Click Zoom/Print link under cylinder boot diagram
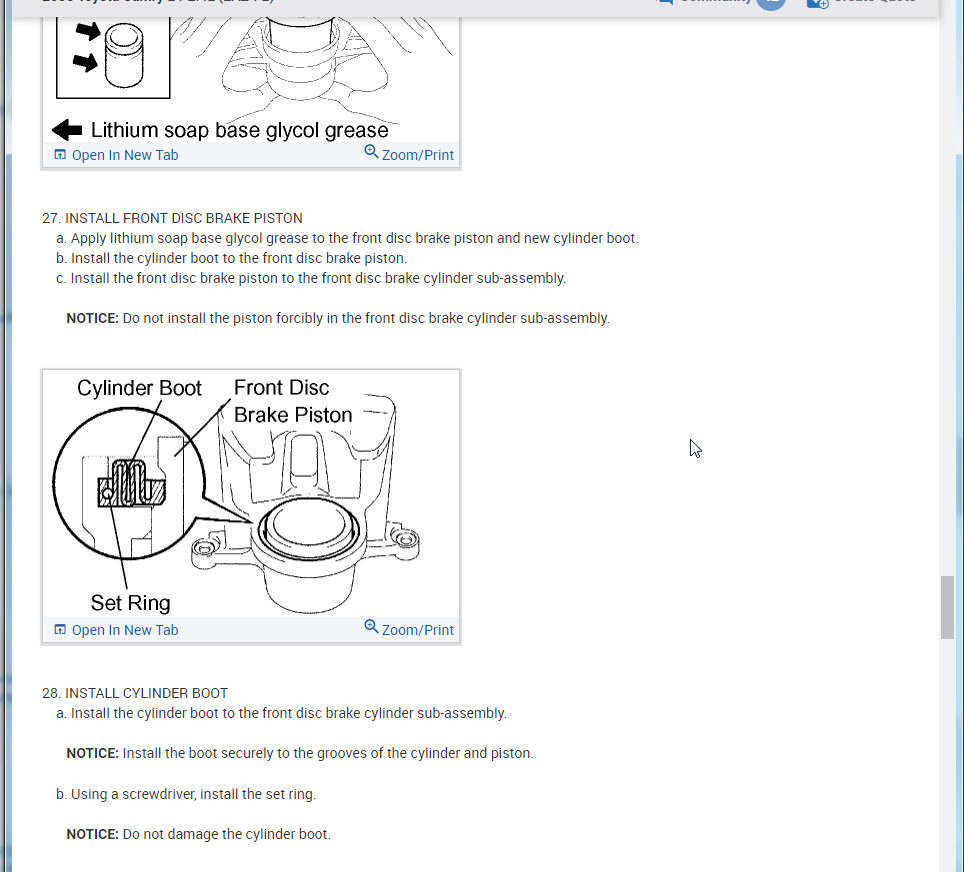The width and height of the screenshot is (964, 872). [417, 630]
